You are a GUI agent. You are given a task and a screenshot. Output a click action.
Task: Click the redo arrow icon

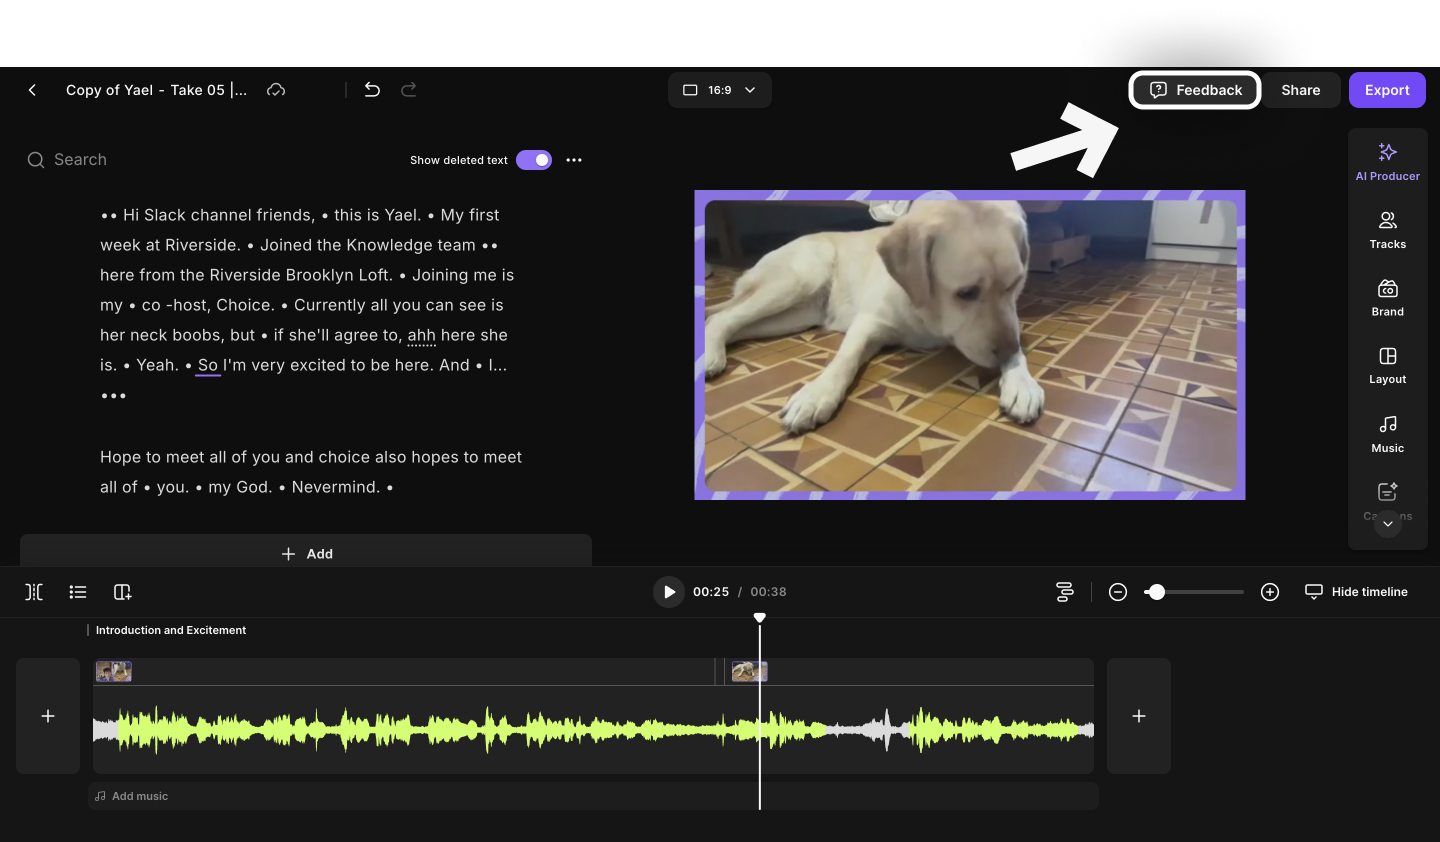(409, 90)
